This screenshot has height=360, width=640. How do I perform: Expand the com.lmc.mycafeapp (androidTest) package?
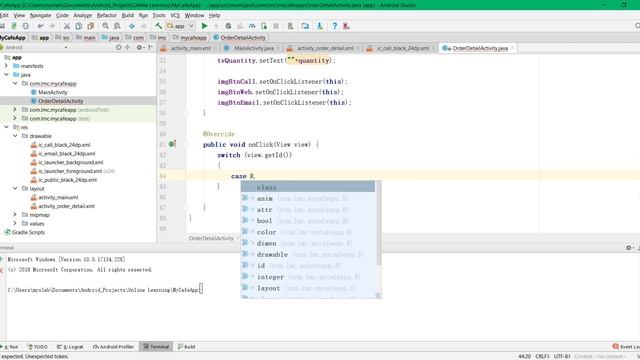[x=15, y=109]
